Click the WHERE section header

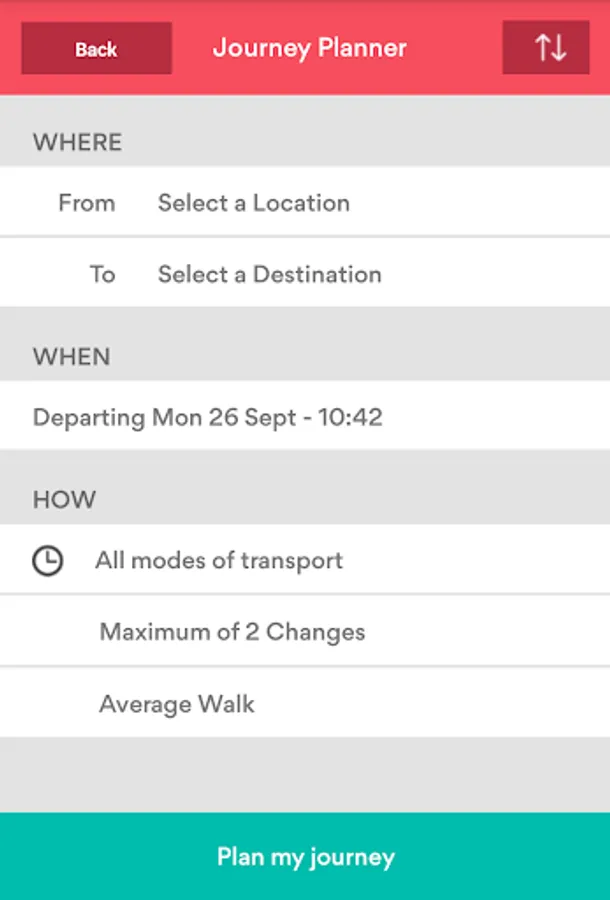coord(77,142)
